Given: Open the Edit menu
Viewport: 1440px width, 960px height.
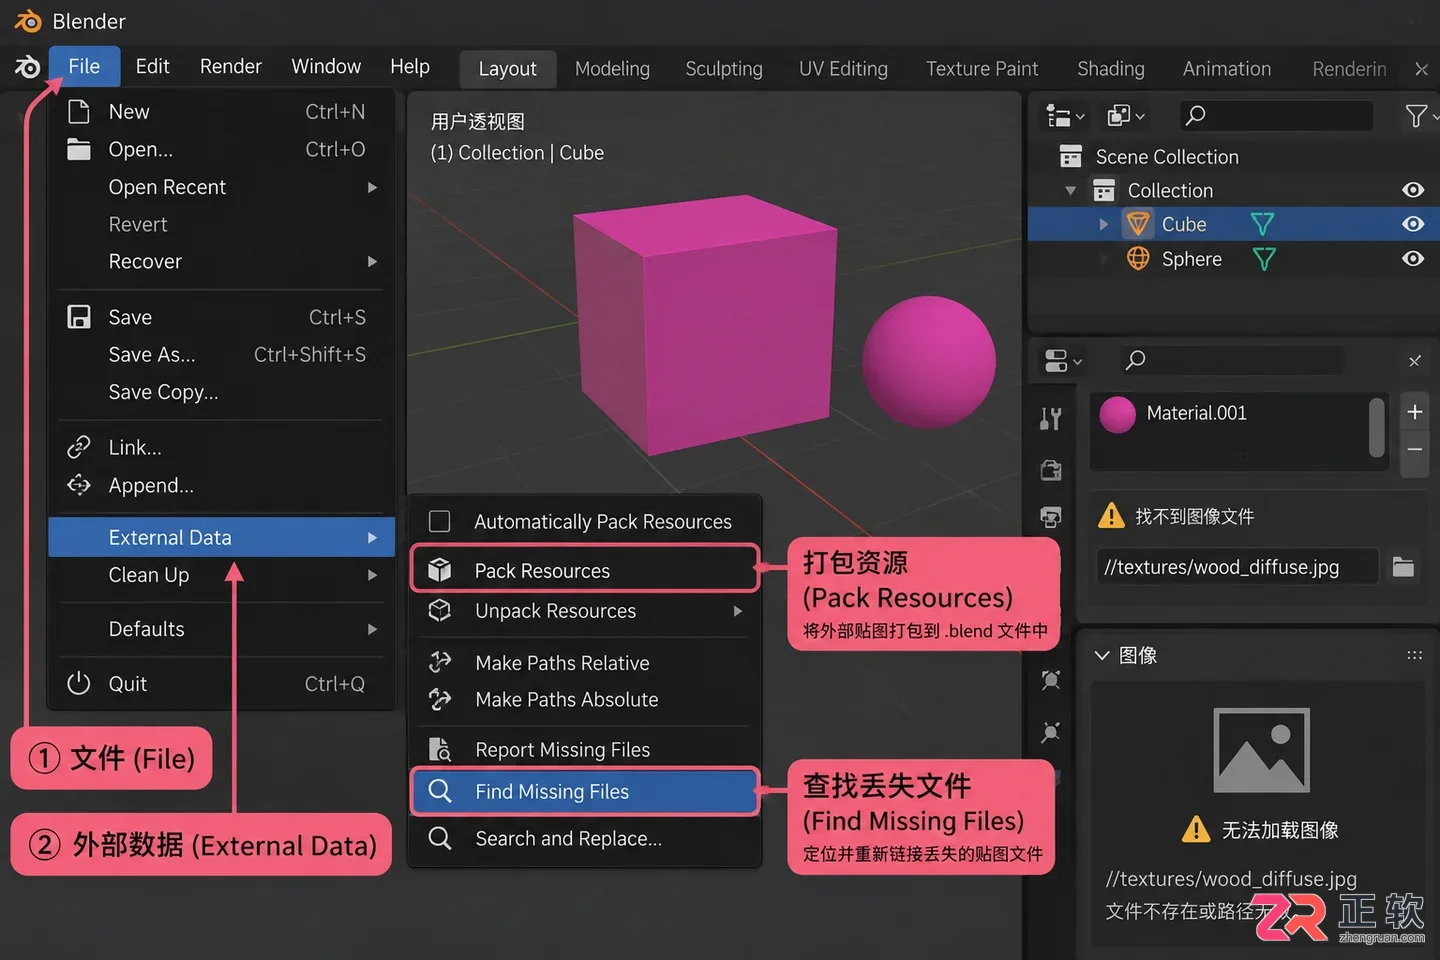Looking at the screenshot, I should 153,66.
